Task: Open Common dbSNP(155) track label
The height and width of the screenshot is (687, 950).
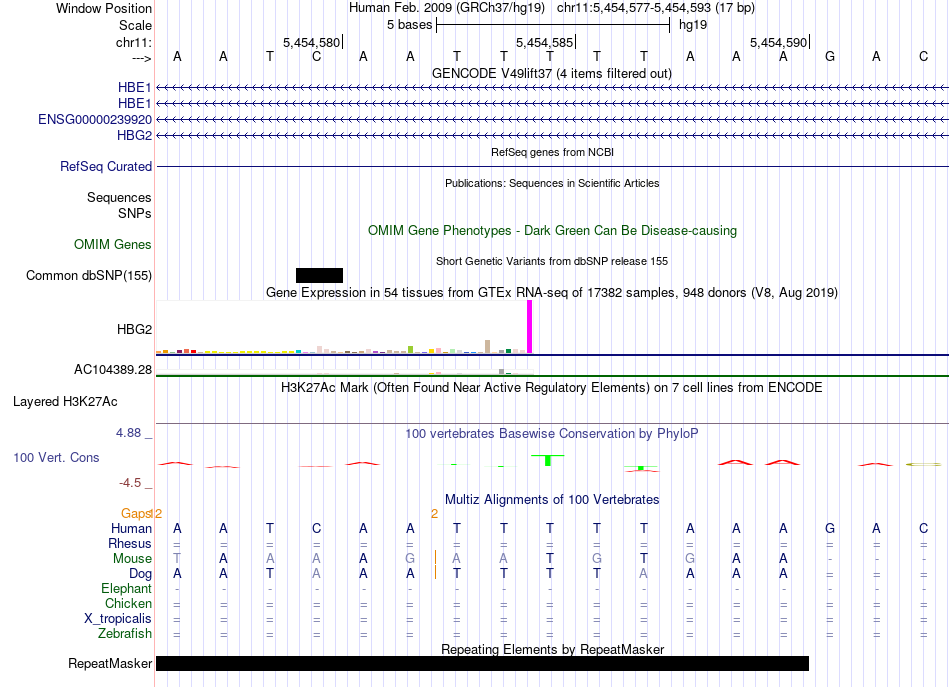Action: tap(89, 275)
